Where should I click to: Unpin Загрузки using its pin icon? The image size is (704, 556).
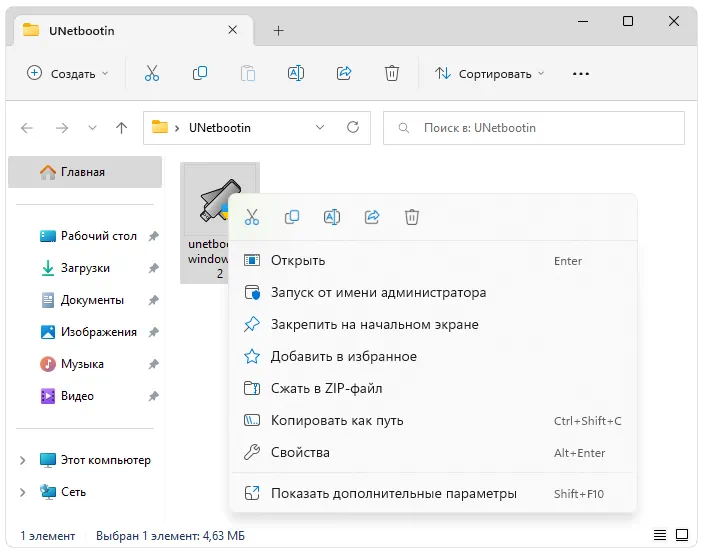click(x=154, y=268)
